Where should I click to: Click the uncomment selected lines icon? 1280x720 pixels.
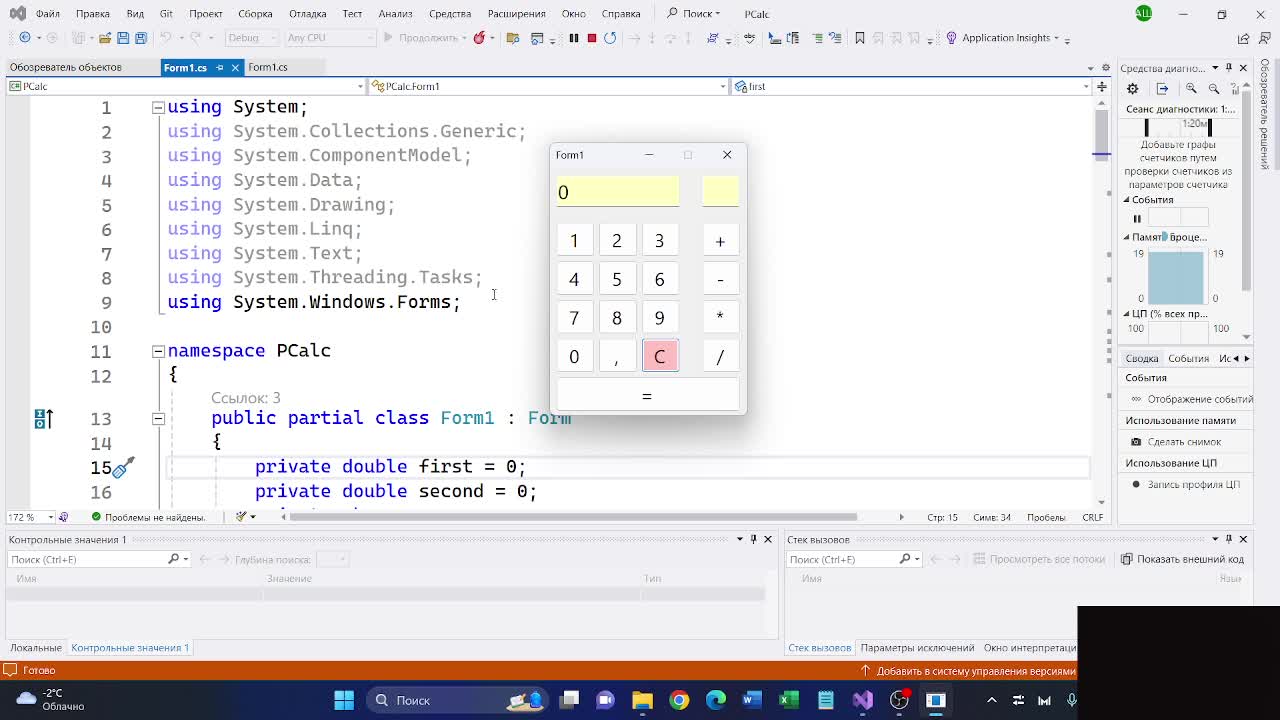[x=836, y=38]
